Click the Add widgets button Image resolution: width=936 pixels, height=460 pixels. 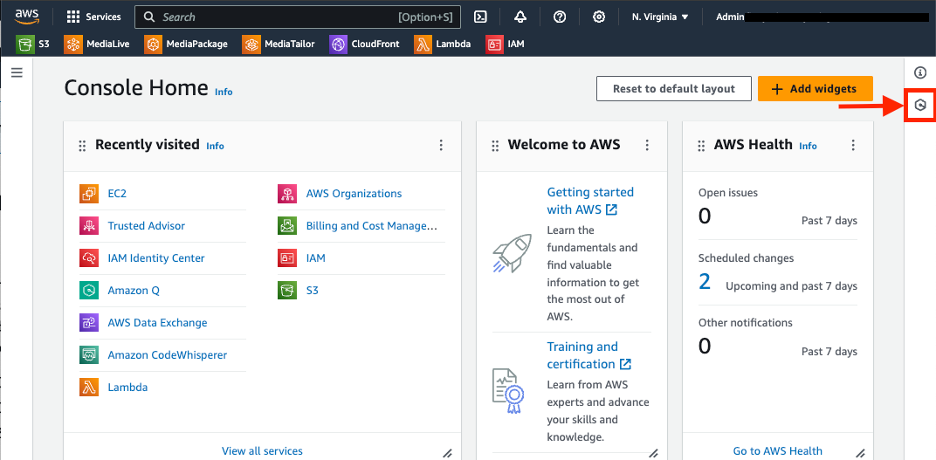814,88
